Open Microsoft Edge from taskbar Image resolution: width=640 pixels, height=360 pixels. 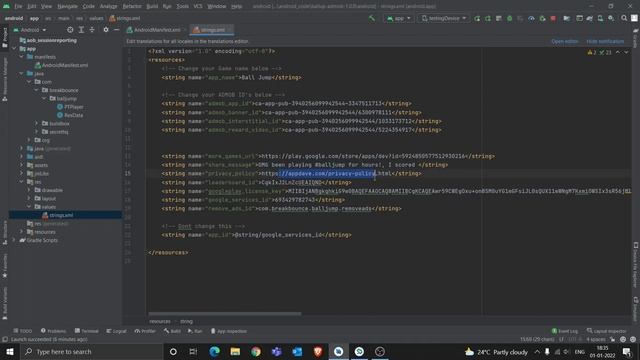click(x=214, y=351)
